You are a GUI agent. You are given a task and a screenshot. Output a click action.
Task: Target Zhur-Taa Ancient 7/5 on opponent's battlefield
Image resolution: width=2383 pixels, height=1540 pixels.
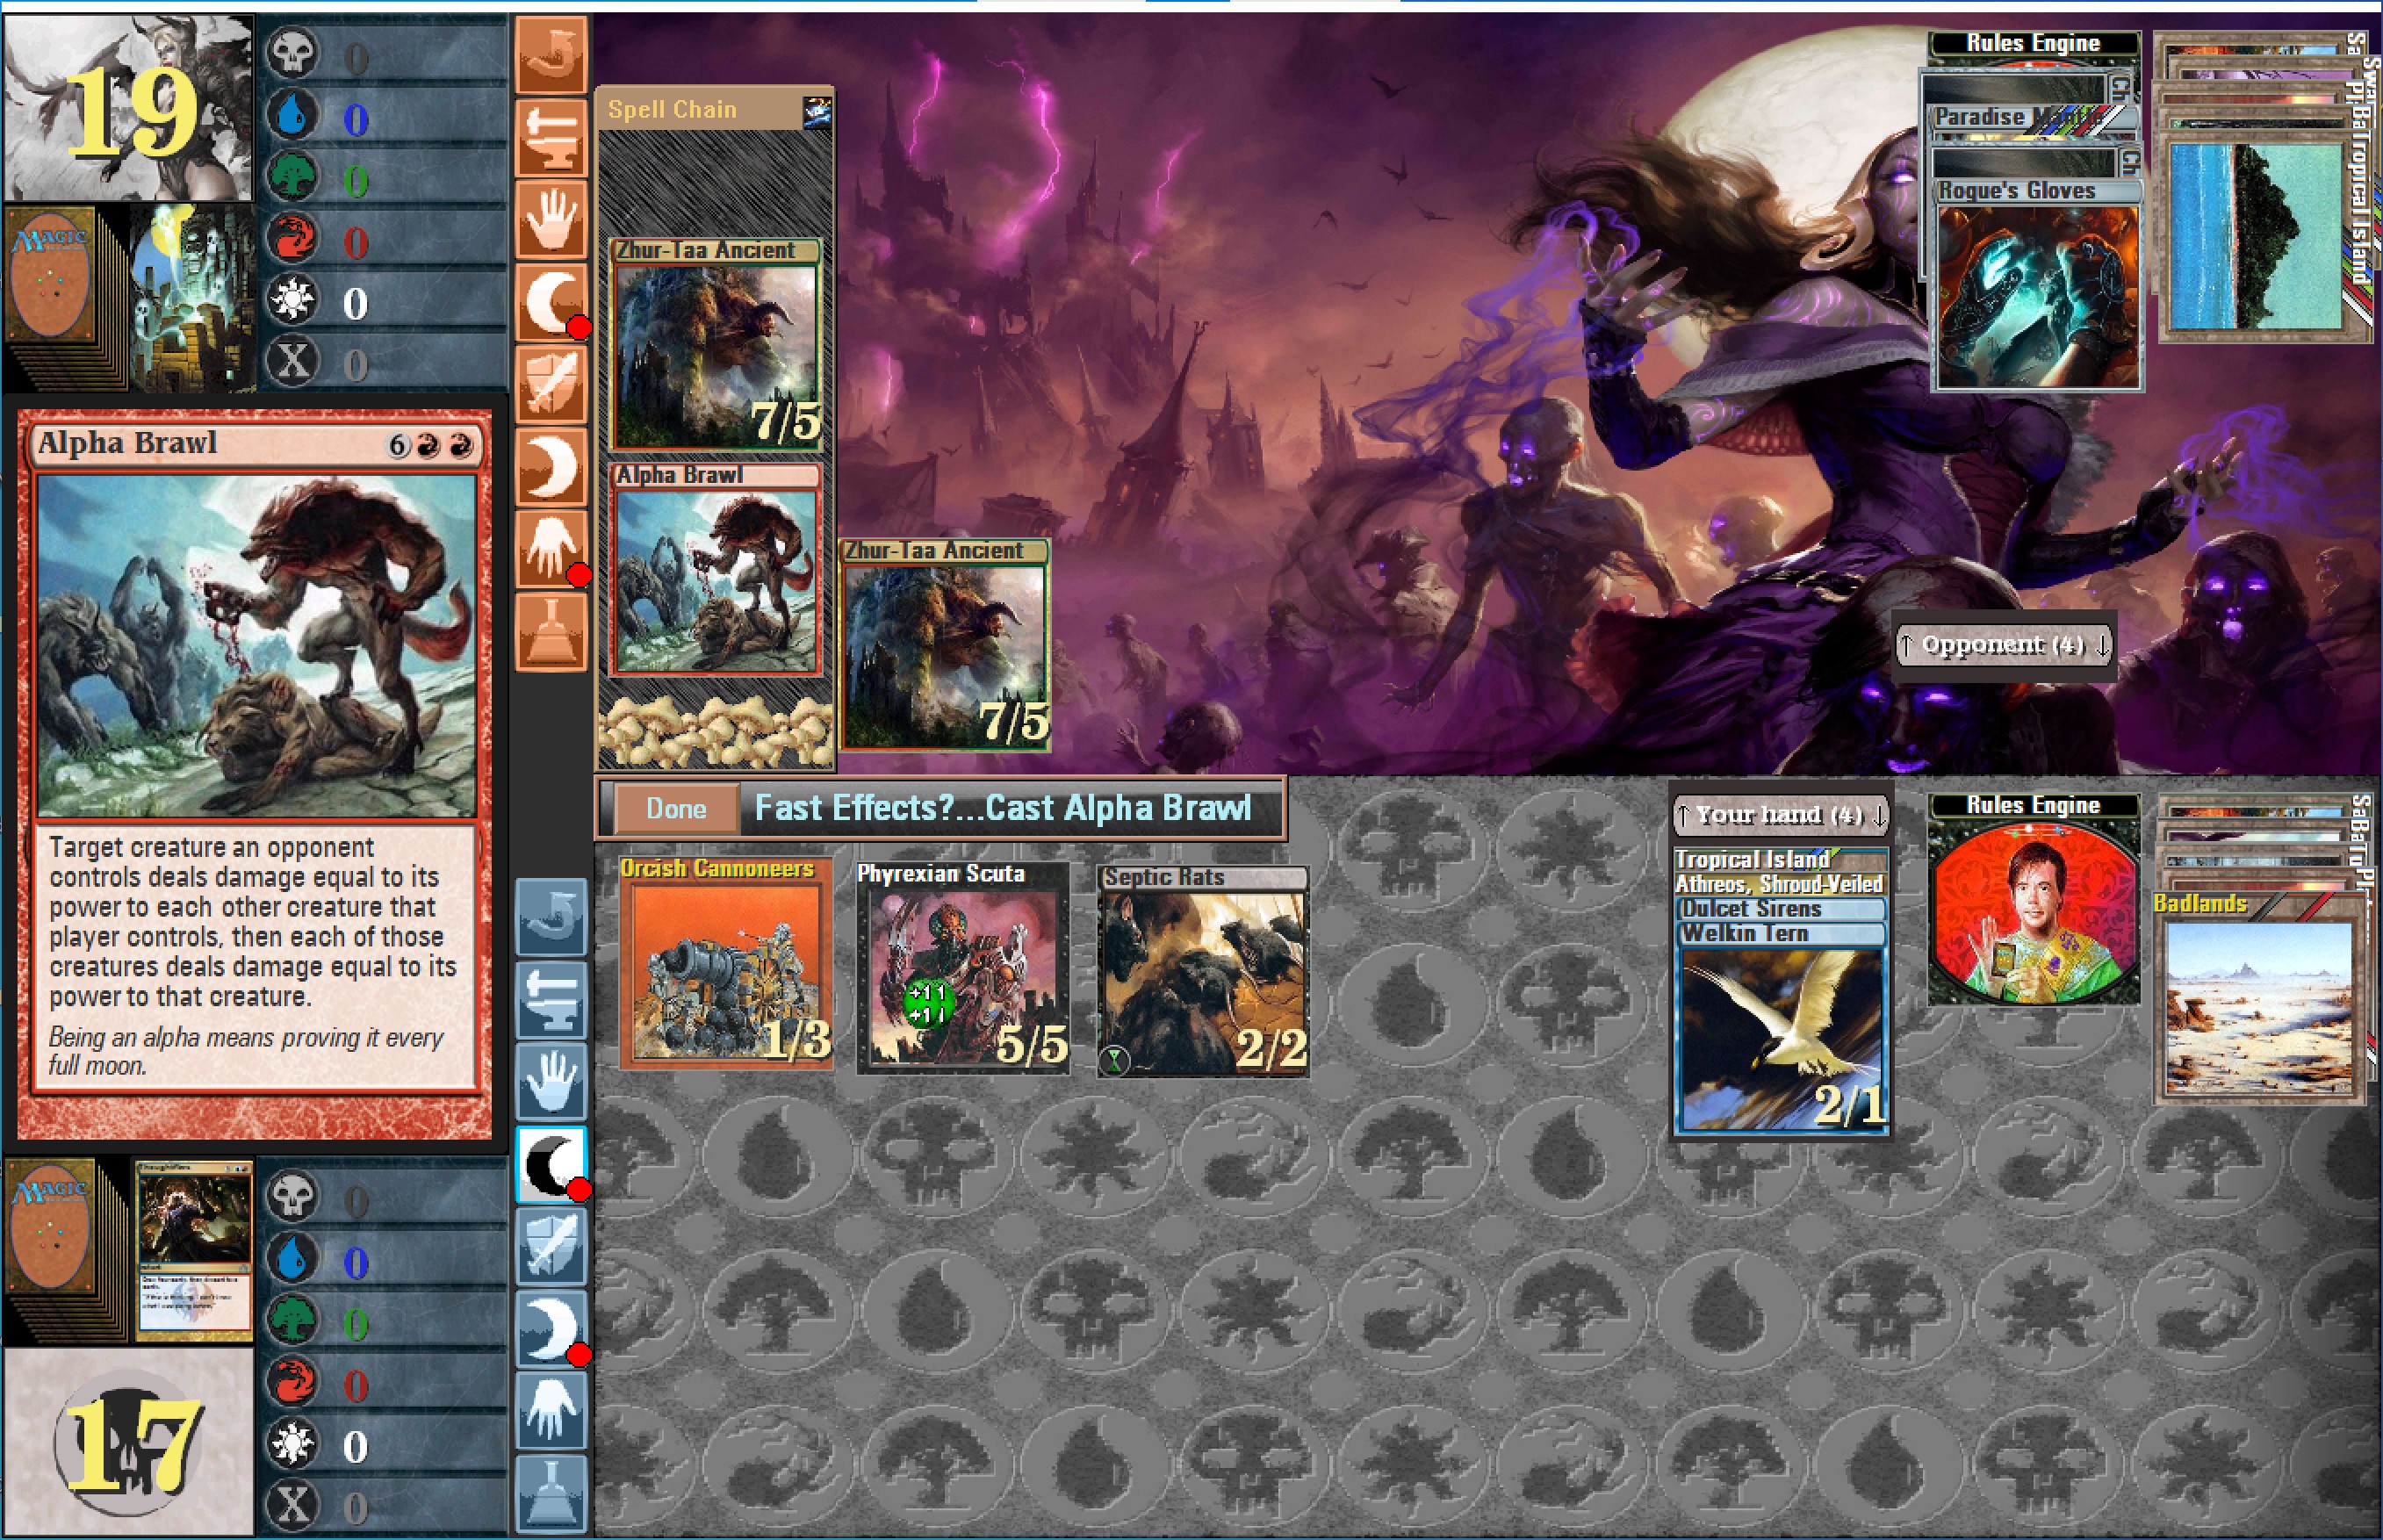pos(945,645)
